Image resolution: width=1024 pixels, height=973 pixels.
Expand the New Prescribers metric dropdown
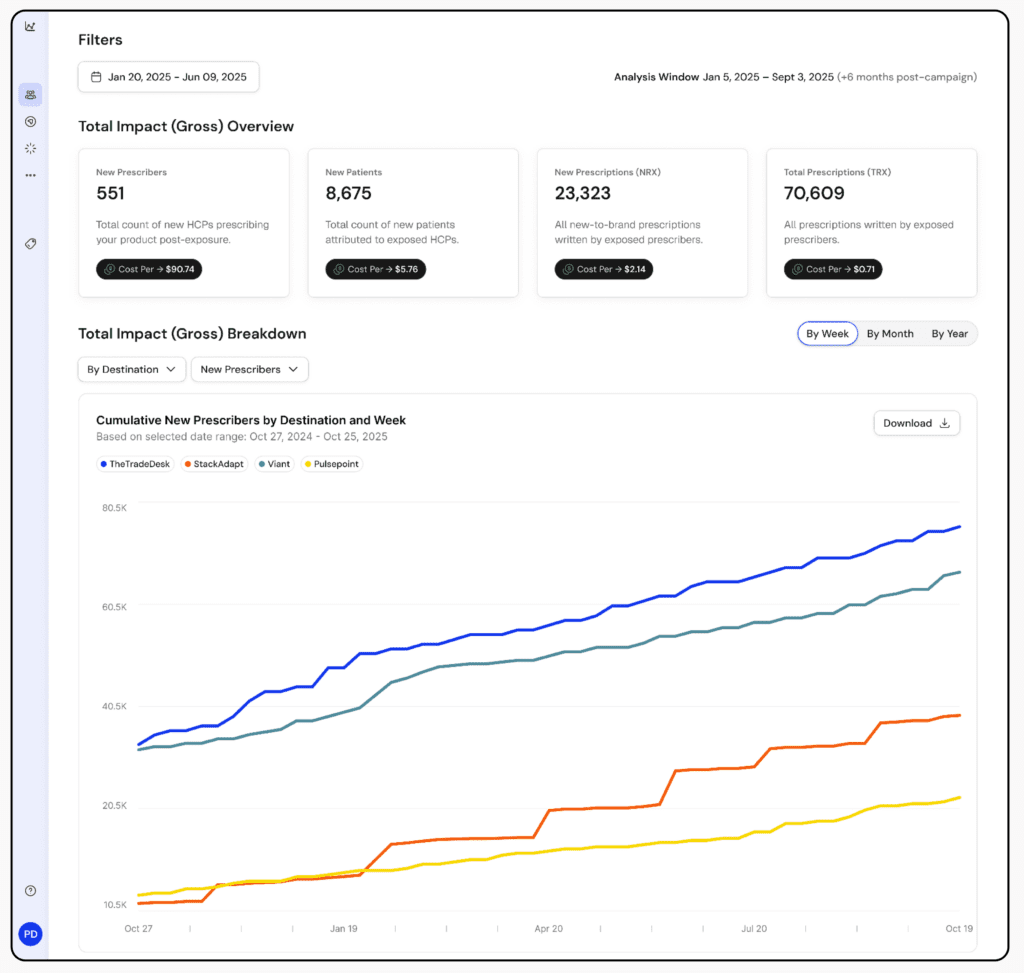coord(249,370)
